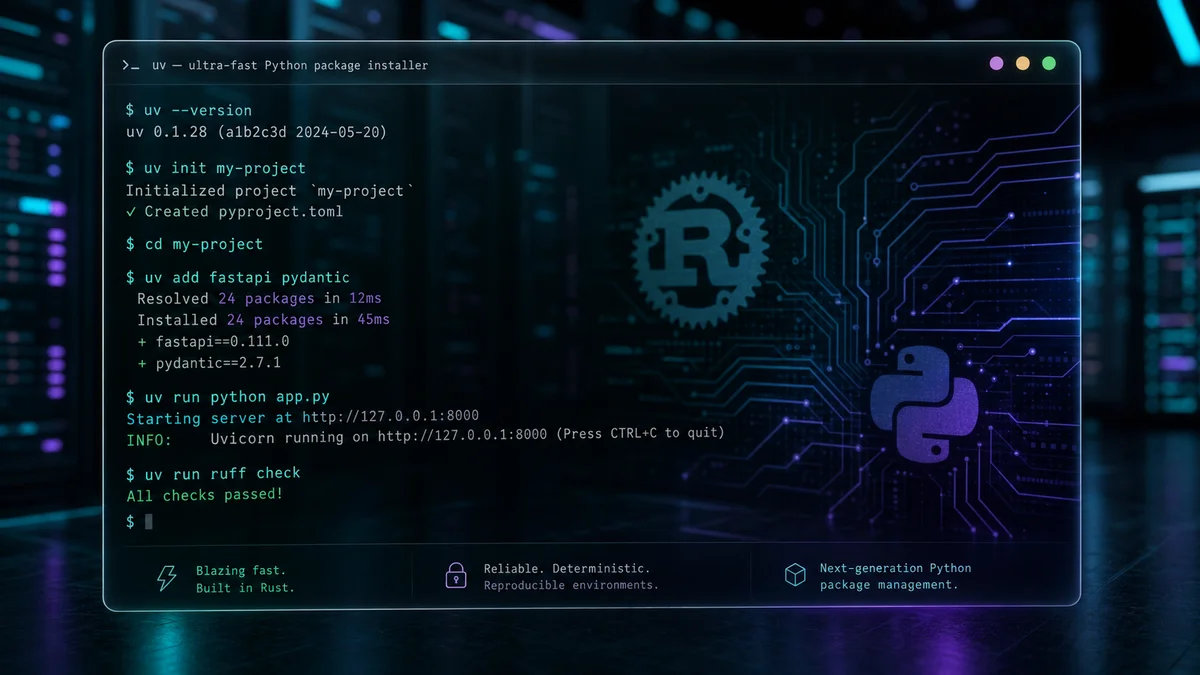The image size is (1200, 675).
Task: Click the 'Resolved 24 packages in 12ms' line
Action: point(259,298)
